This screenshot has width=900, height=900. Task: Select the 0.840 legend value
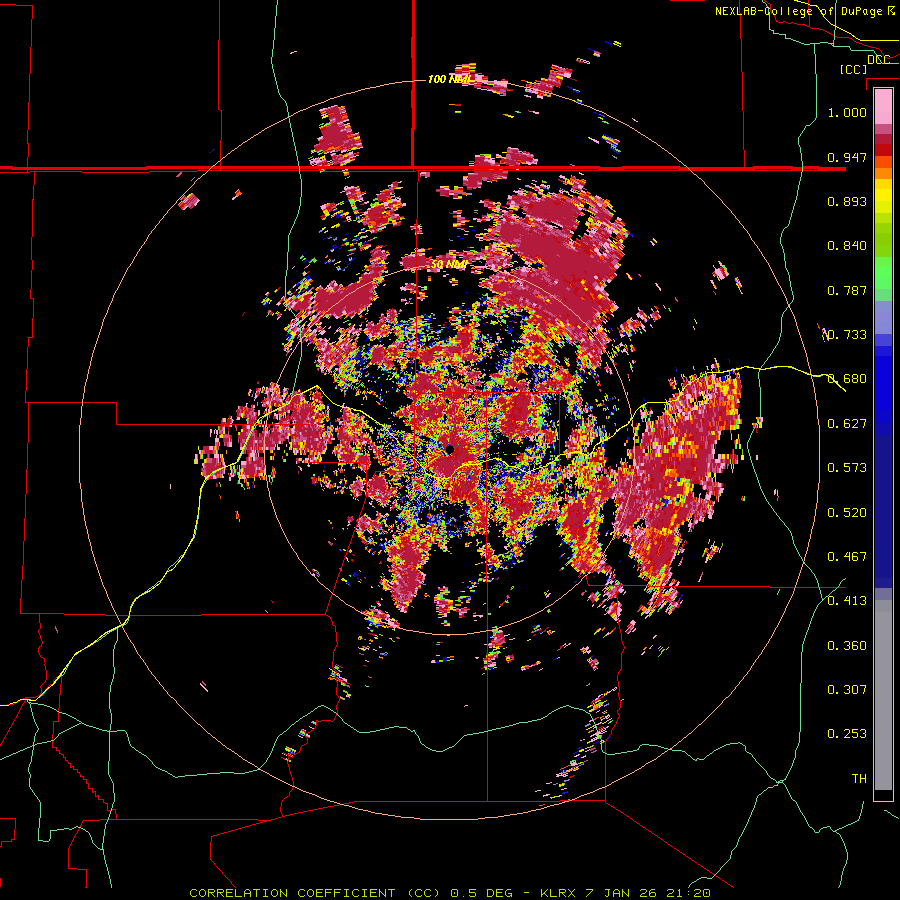(847, 246)
